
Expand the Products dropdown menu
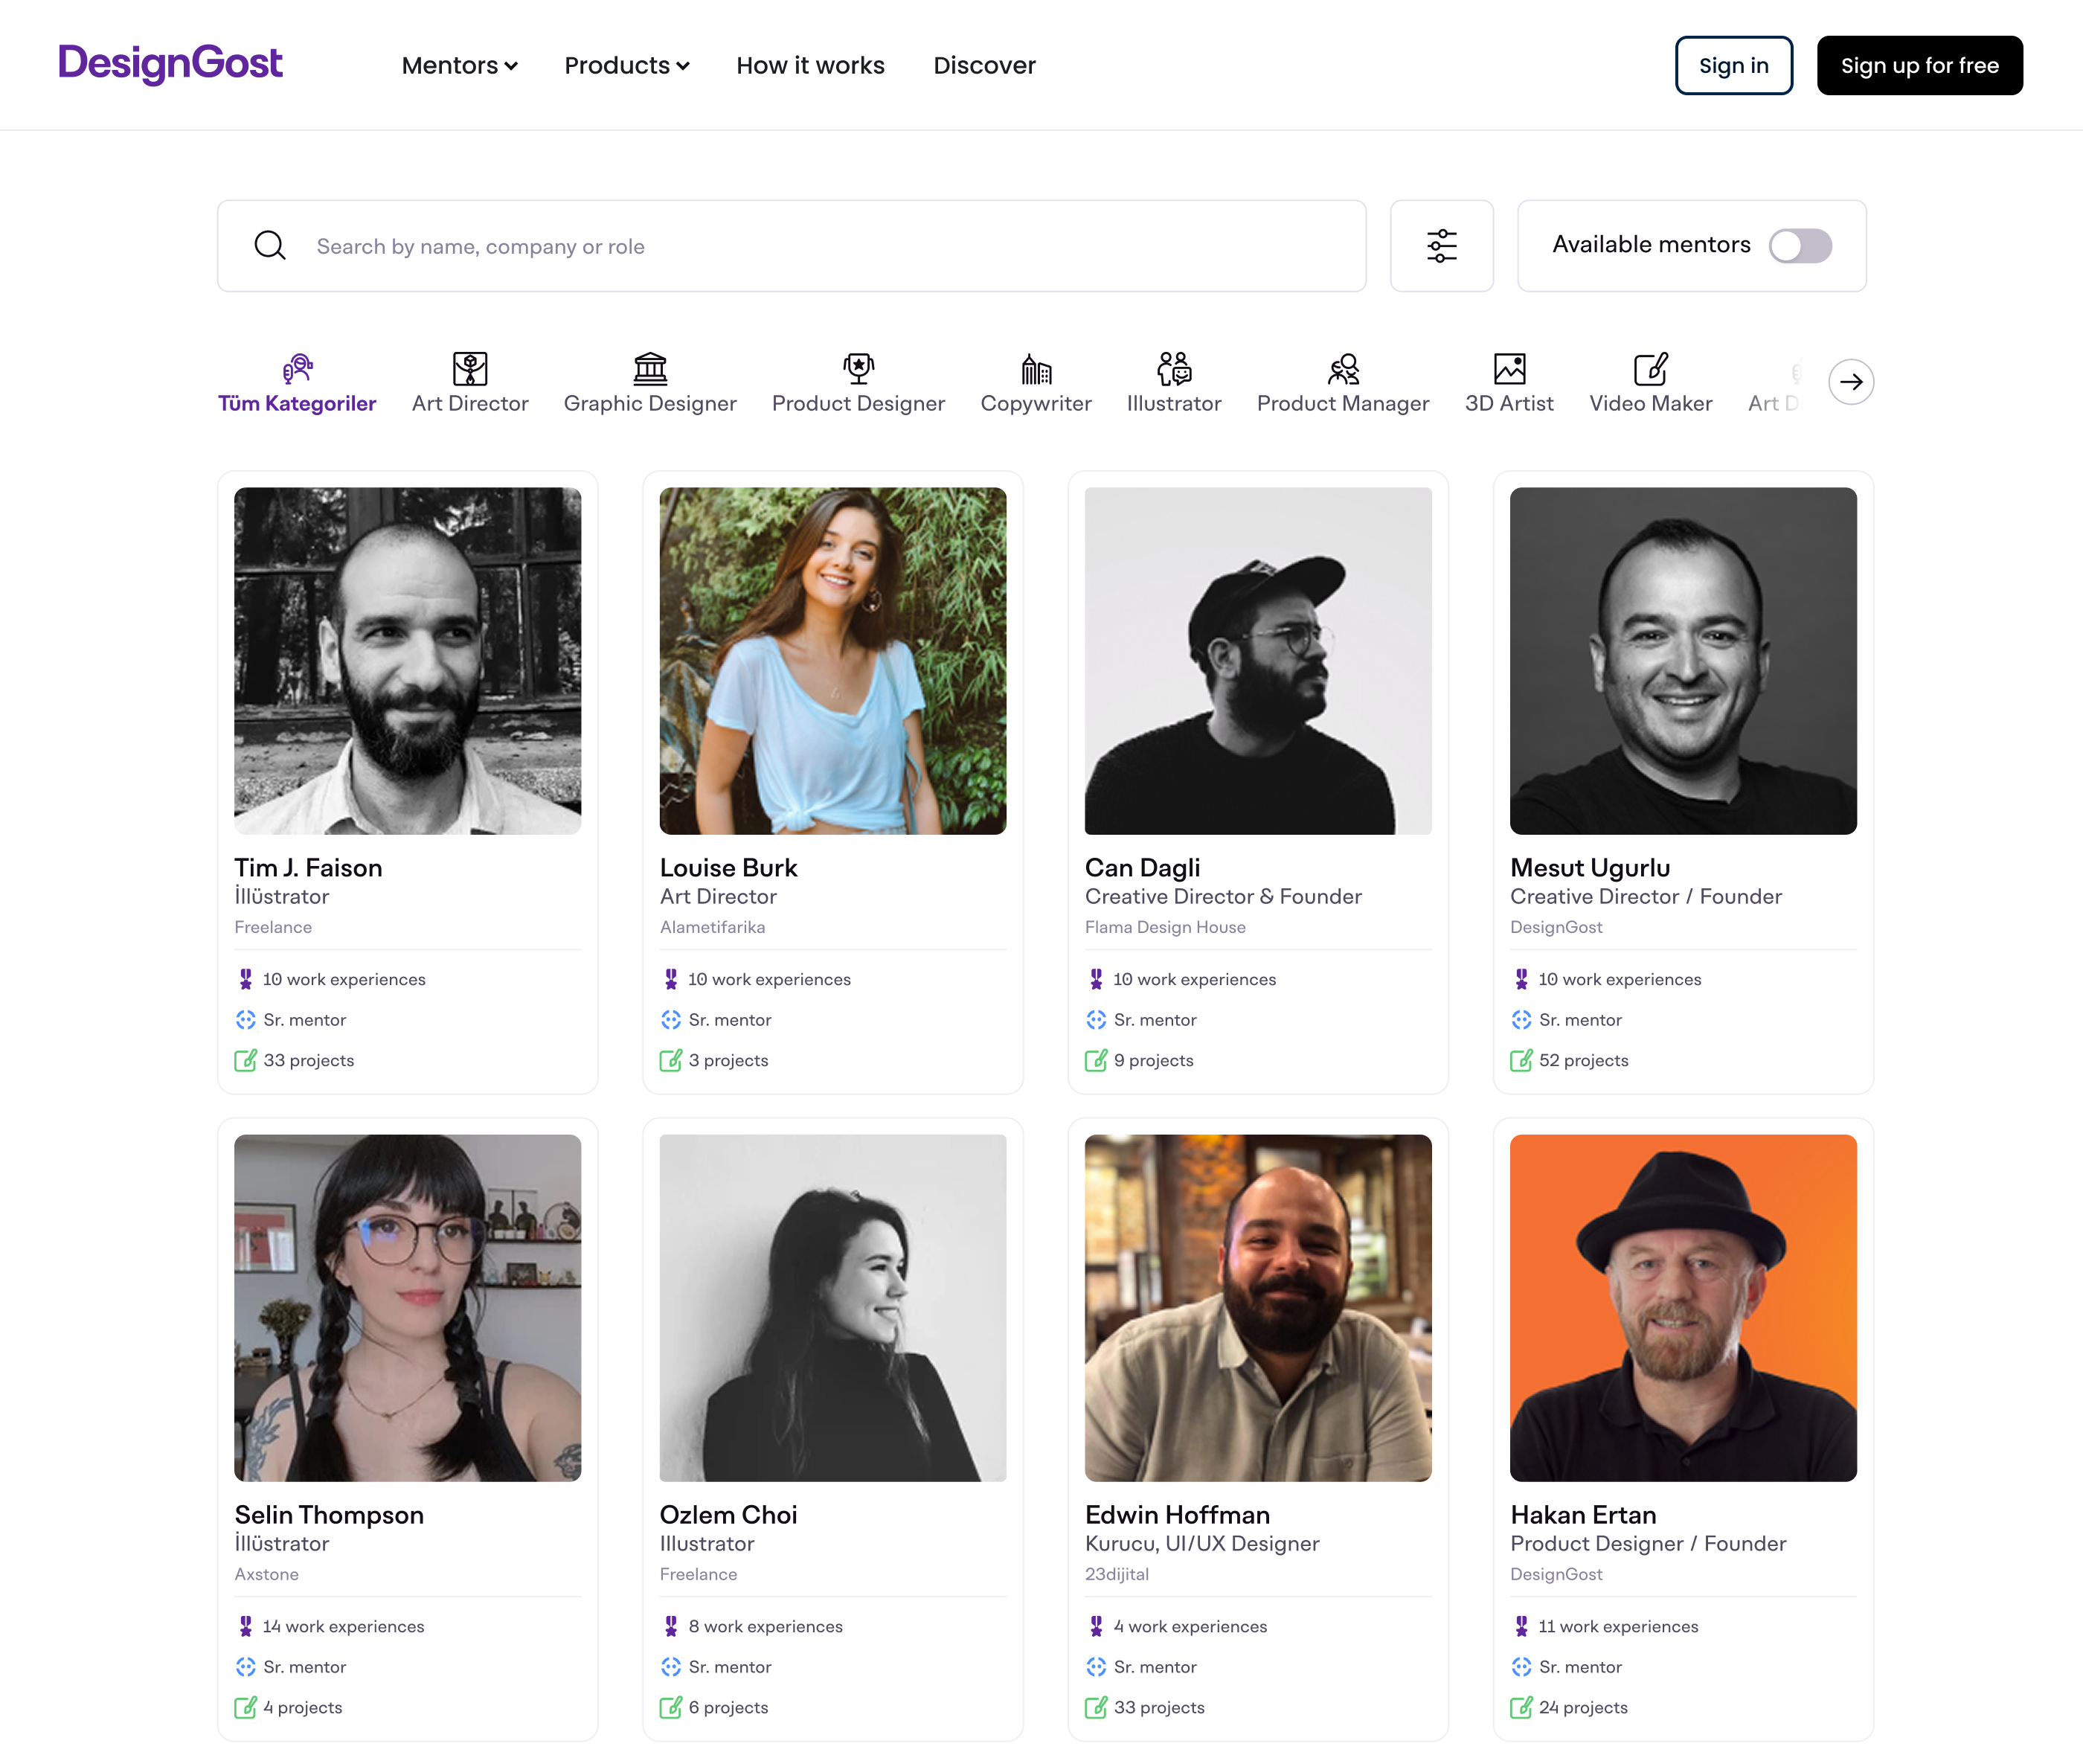click(x=626, y=66)
